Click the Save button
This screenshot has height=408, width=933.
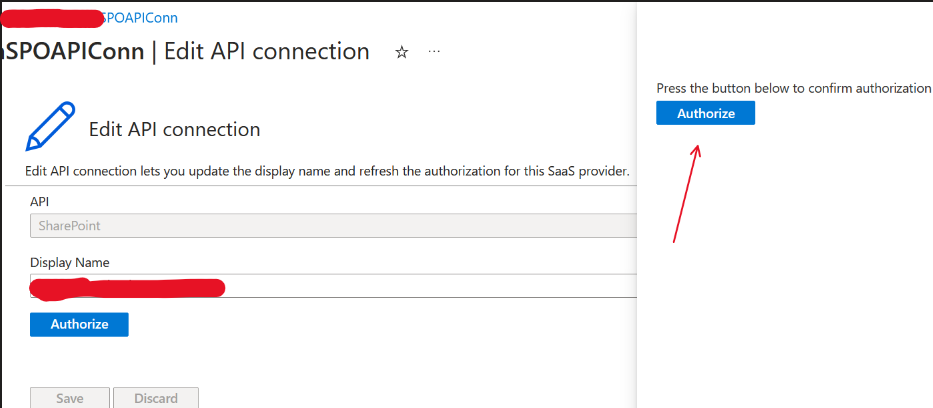tap(70, 398)
